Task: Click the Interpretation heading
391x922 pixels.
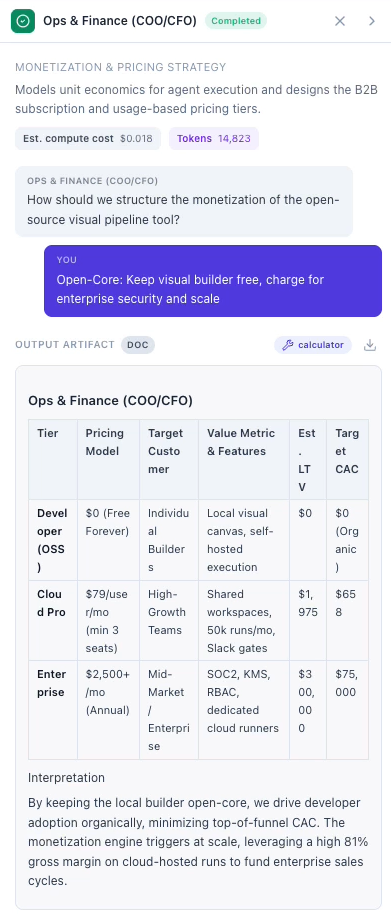Action: [66, 777]
